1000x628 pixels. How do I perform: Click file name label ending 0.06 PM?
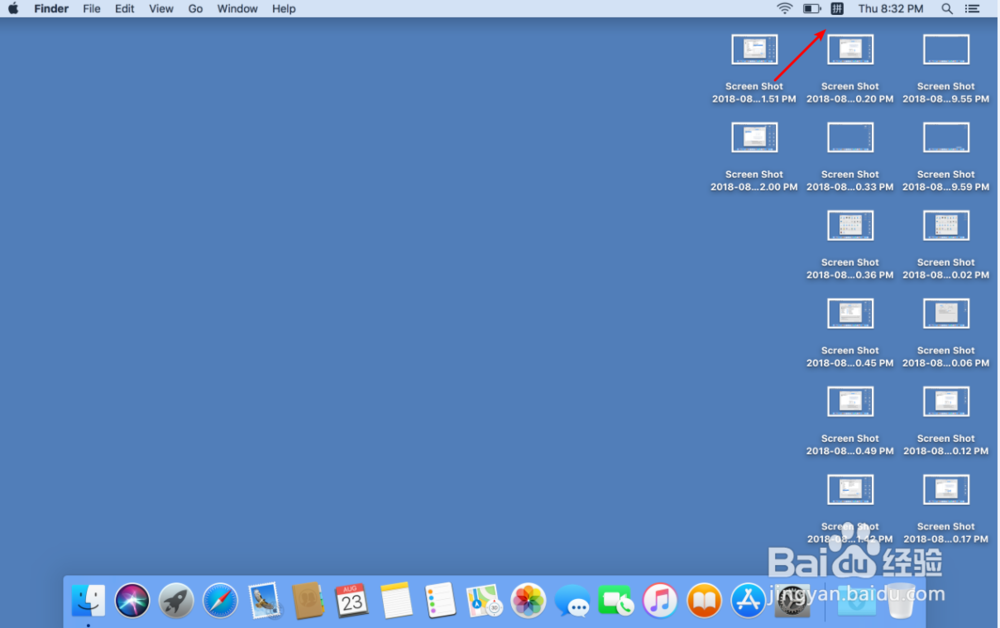[946, 356]
